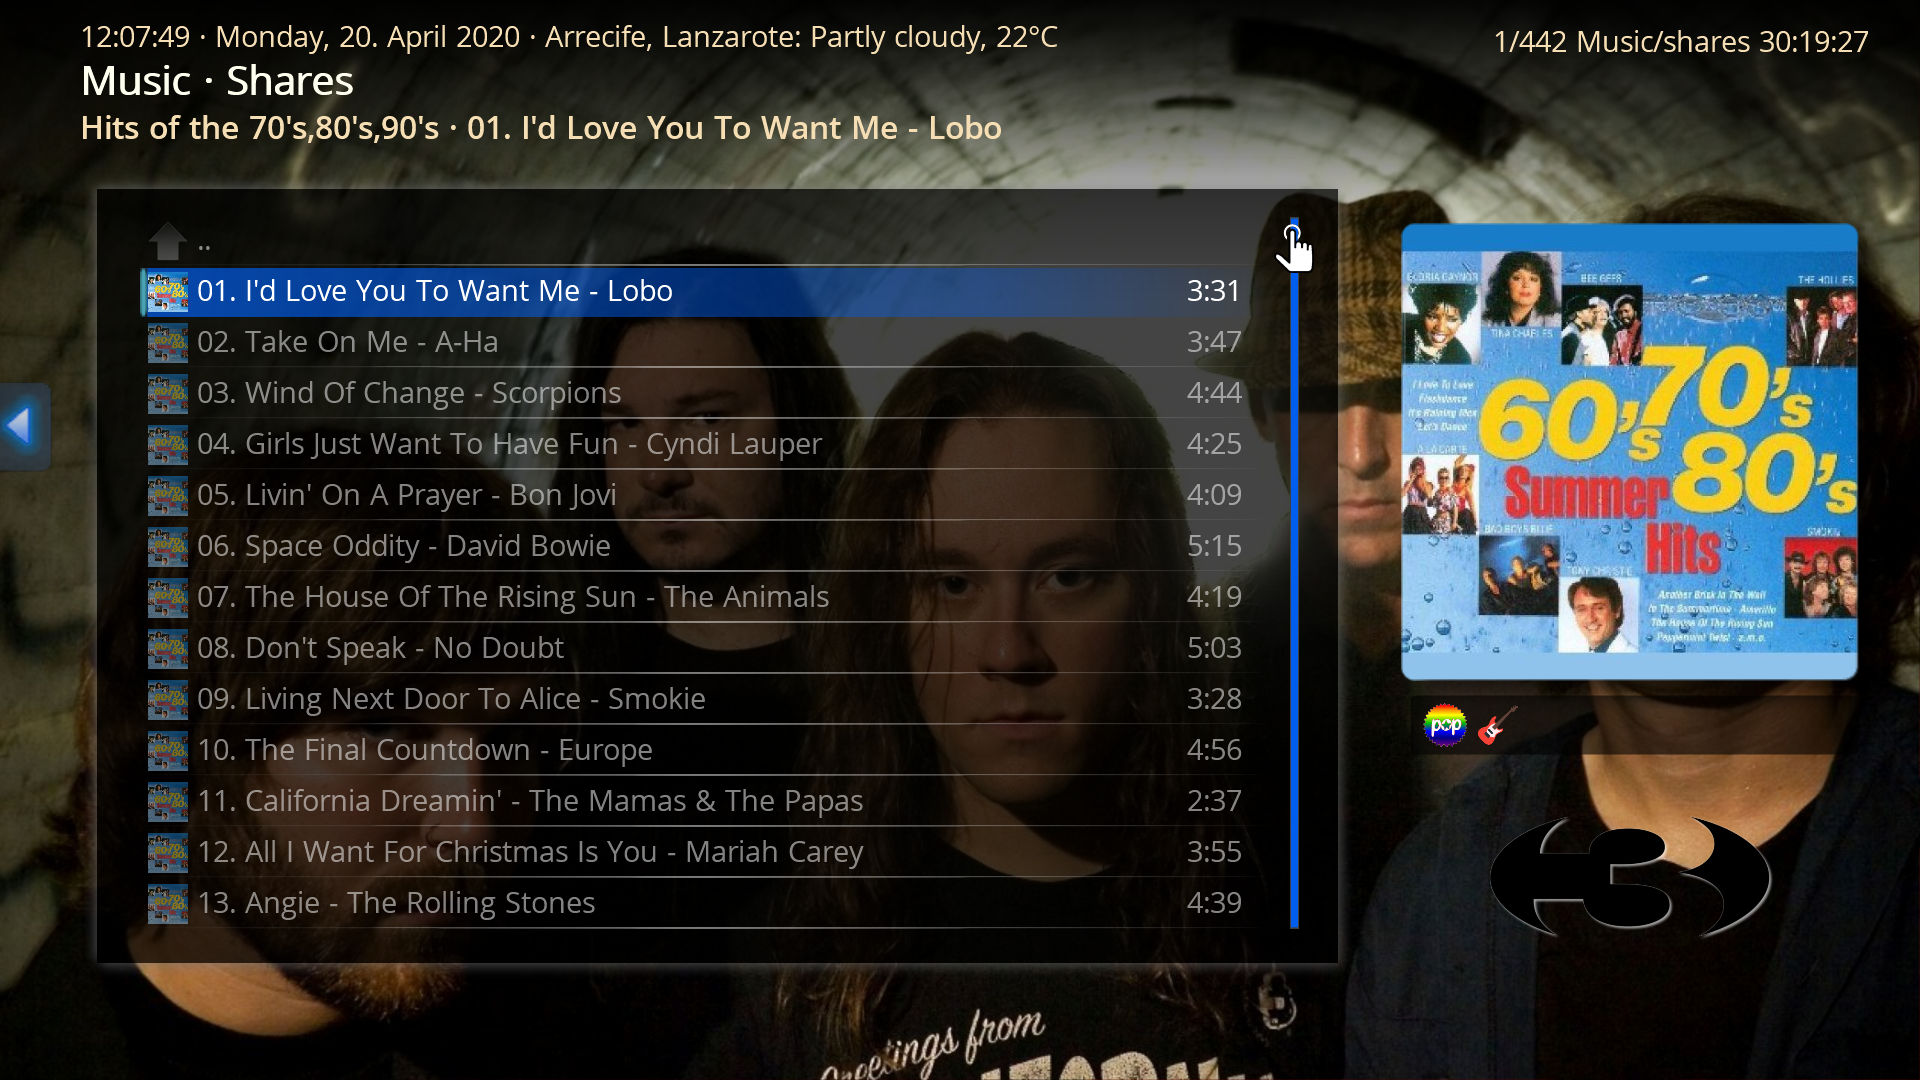Play 01. I'd Love You To Want Me
The height and width of the screenshot is (1080, 1920).
pyautogui.click(x=434, y=291)
